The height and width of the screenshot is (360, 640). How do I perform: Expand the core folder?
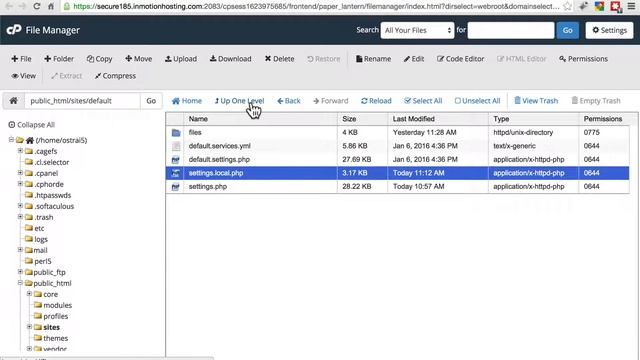[29, 294]
